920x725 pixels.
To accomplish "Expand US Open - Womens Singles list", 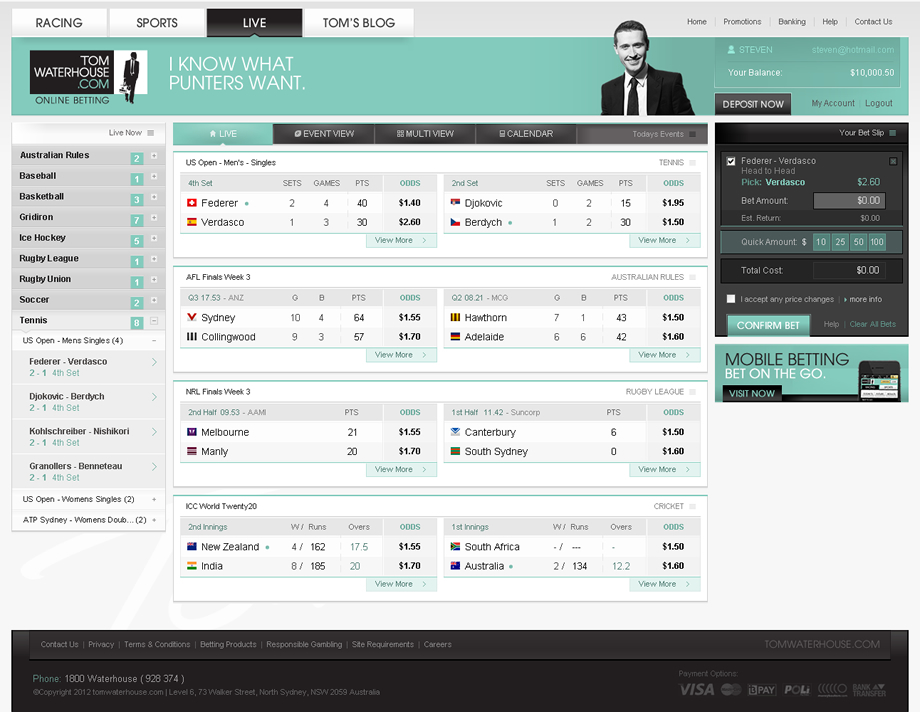I will pyautogui.click(x=154, y=500).
